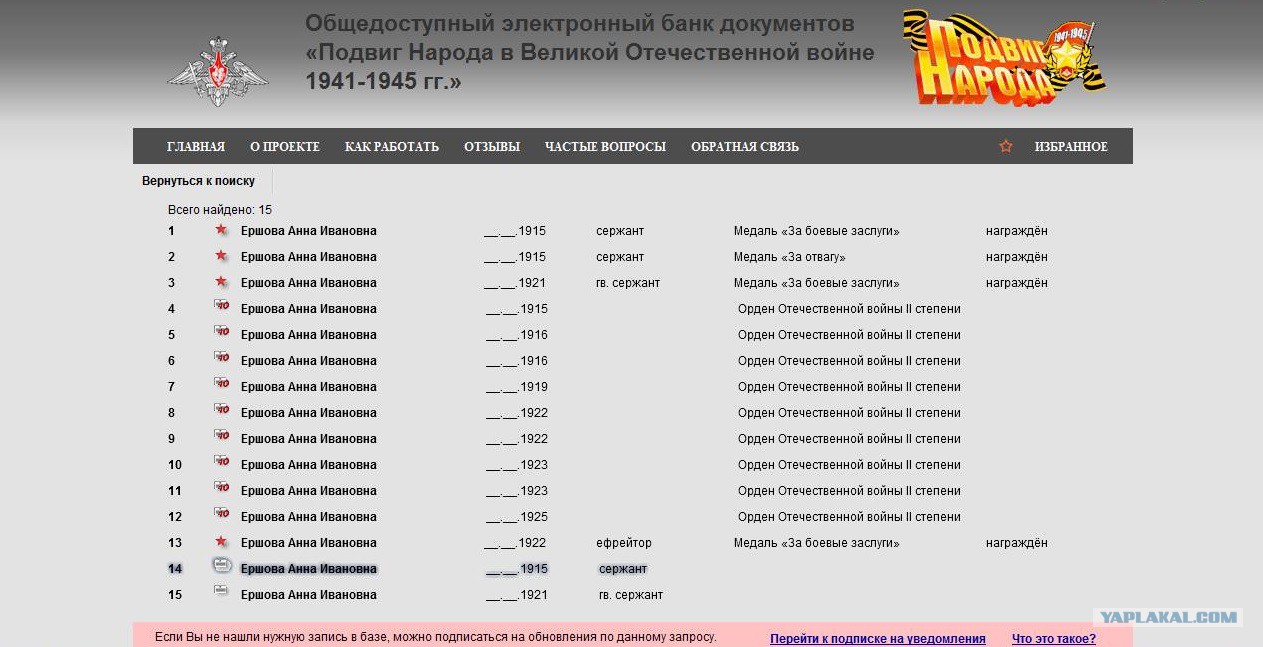1263x647 pixels.
Task: Click the red star icon in row 1
Action: 221,230
